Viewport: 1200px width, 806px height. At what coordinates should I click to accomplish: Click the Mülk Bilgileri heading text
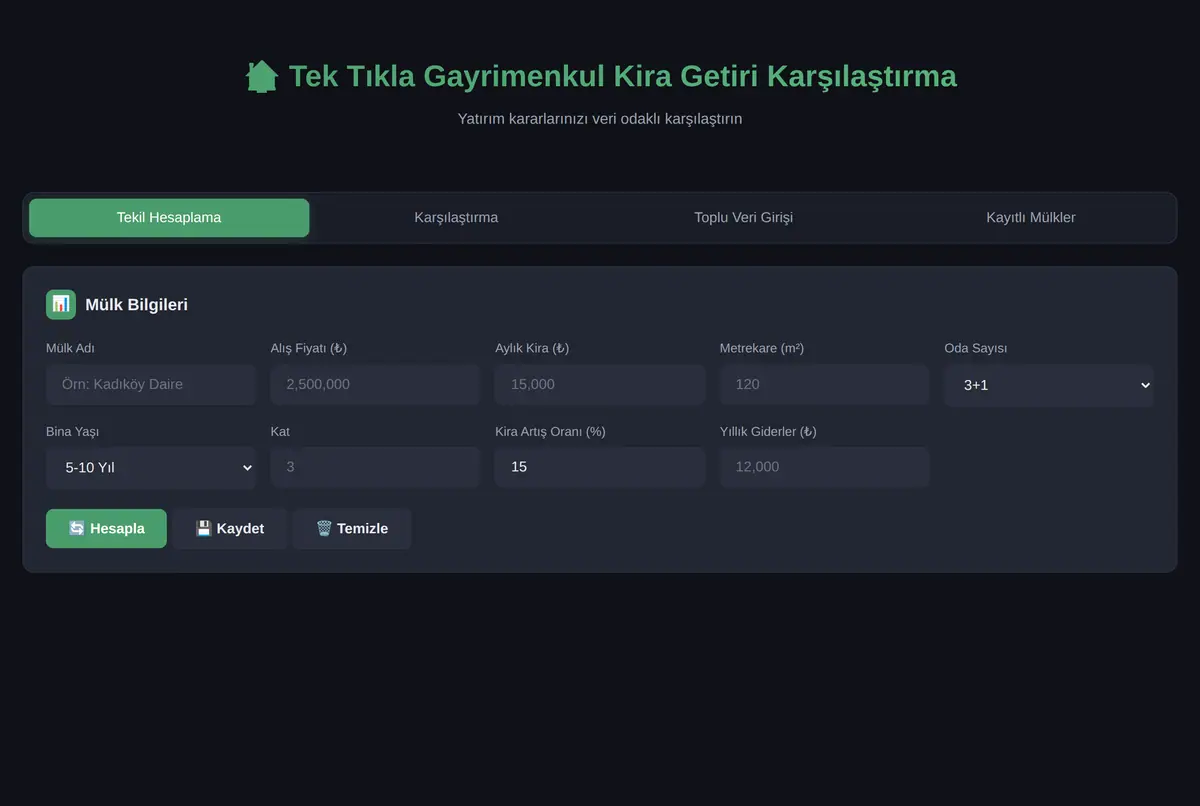point(137,305)
